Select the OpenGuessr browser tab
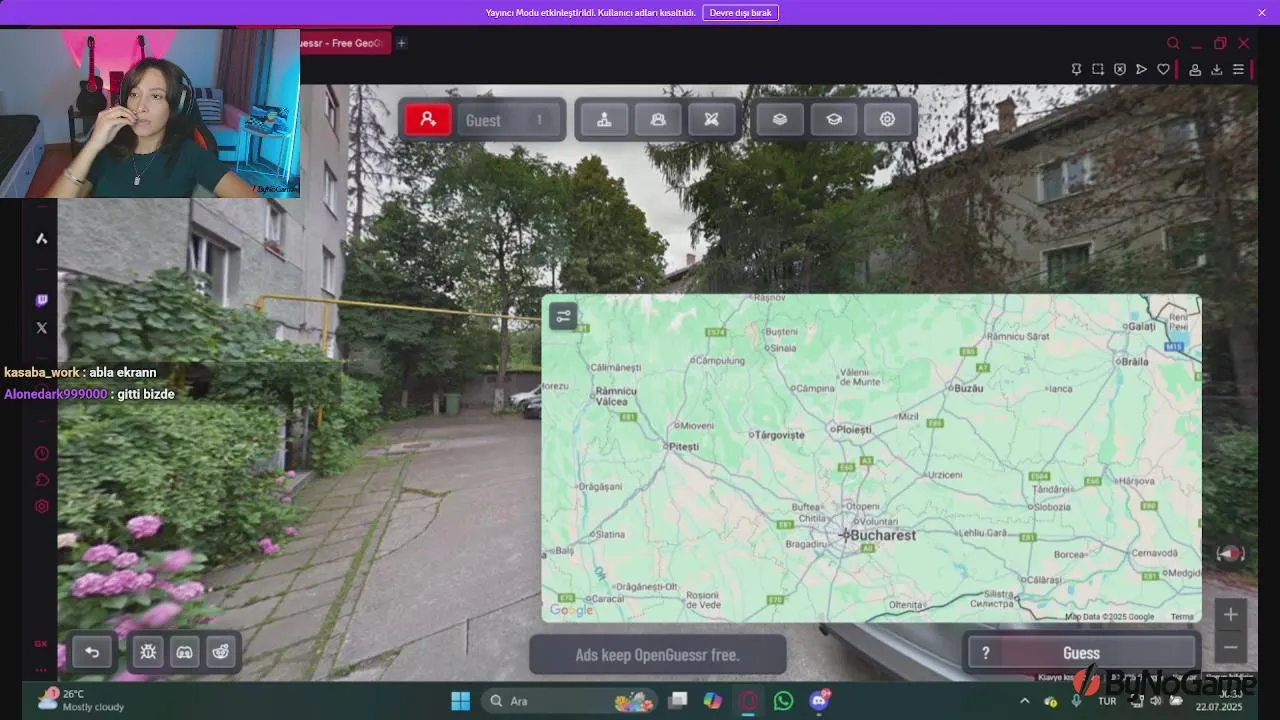This screenshot has height=720, width=1280. coord(345,43)
